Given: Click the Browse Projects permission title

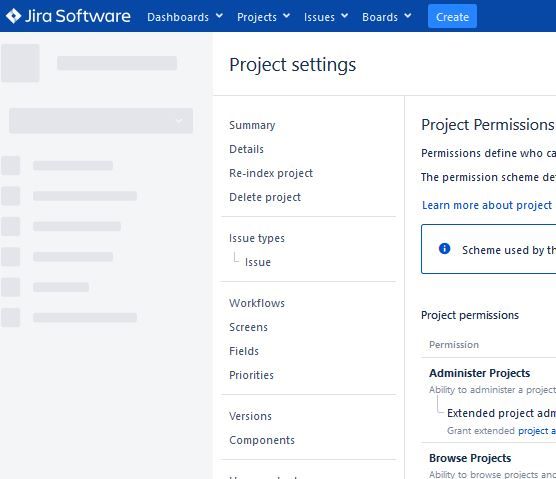Looking at the screenshot, I should click(x=470, y=458).
